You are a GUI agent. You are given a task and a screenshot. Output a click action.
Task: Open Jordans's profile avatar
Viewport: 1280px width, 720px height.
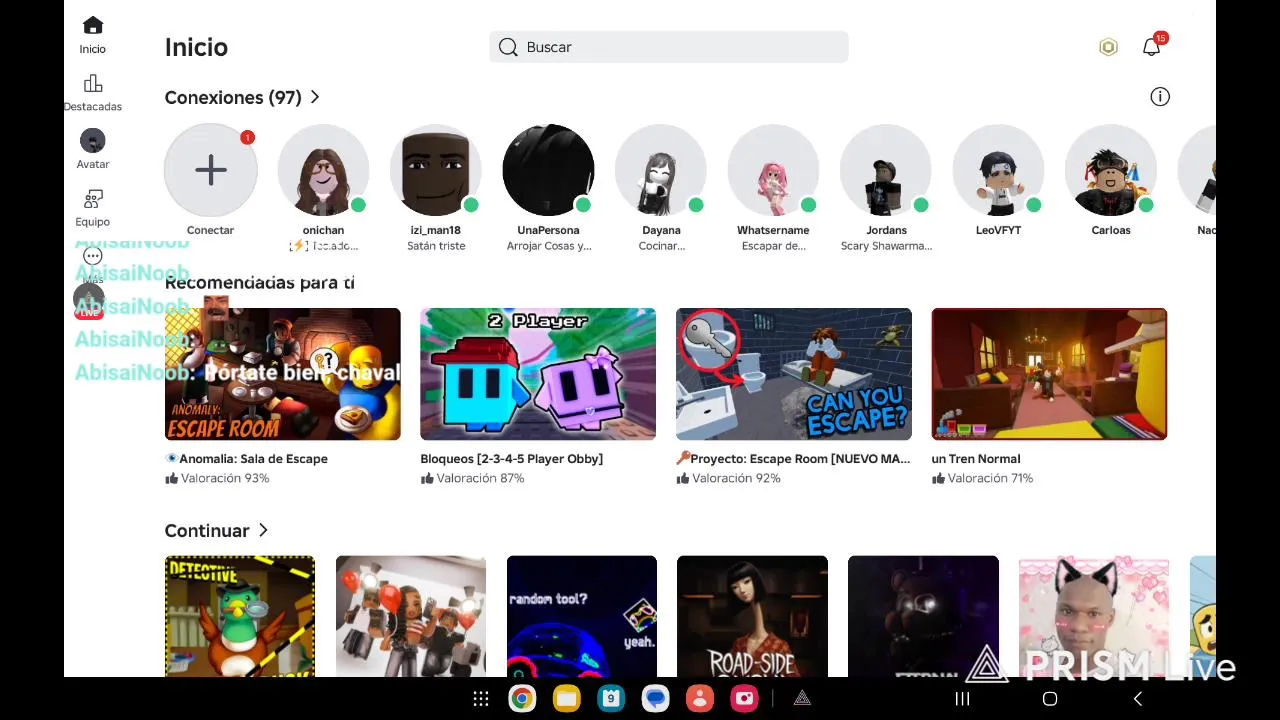(x=886, y=170)
